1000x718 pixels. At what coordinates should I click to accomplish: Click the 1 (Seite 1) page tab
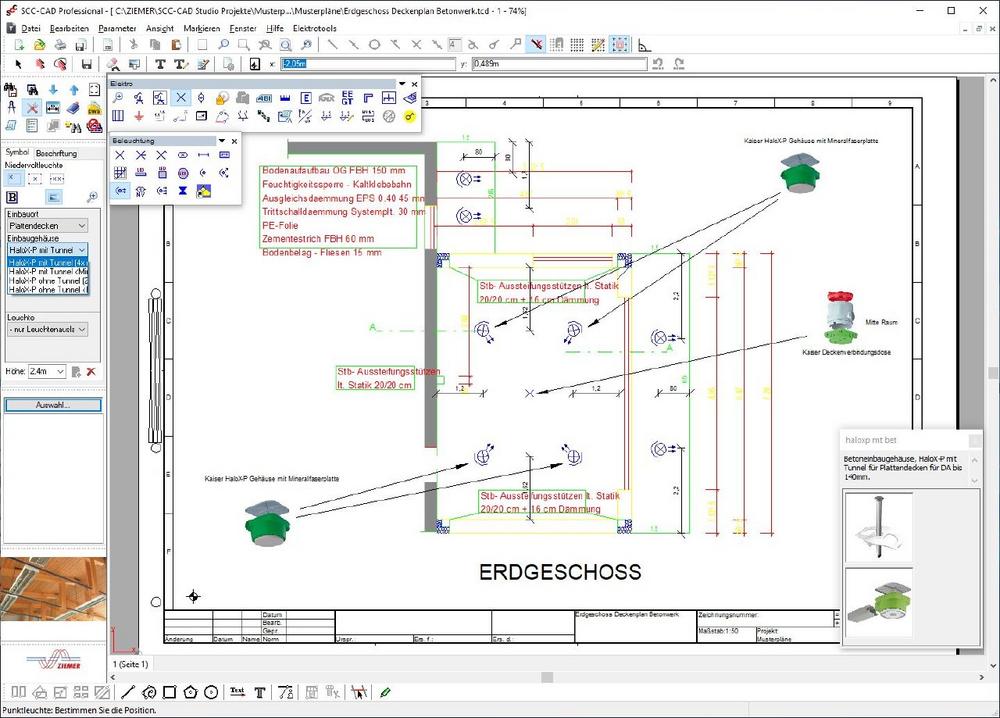click(x=131, y=664)
